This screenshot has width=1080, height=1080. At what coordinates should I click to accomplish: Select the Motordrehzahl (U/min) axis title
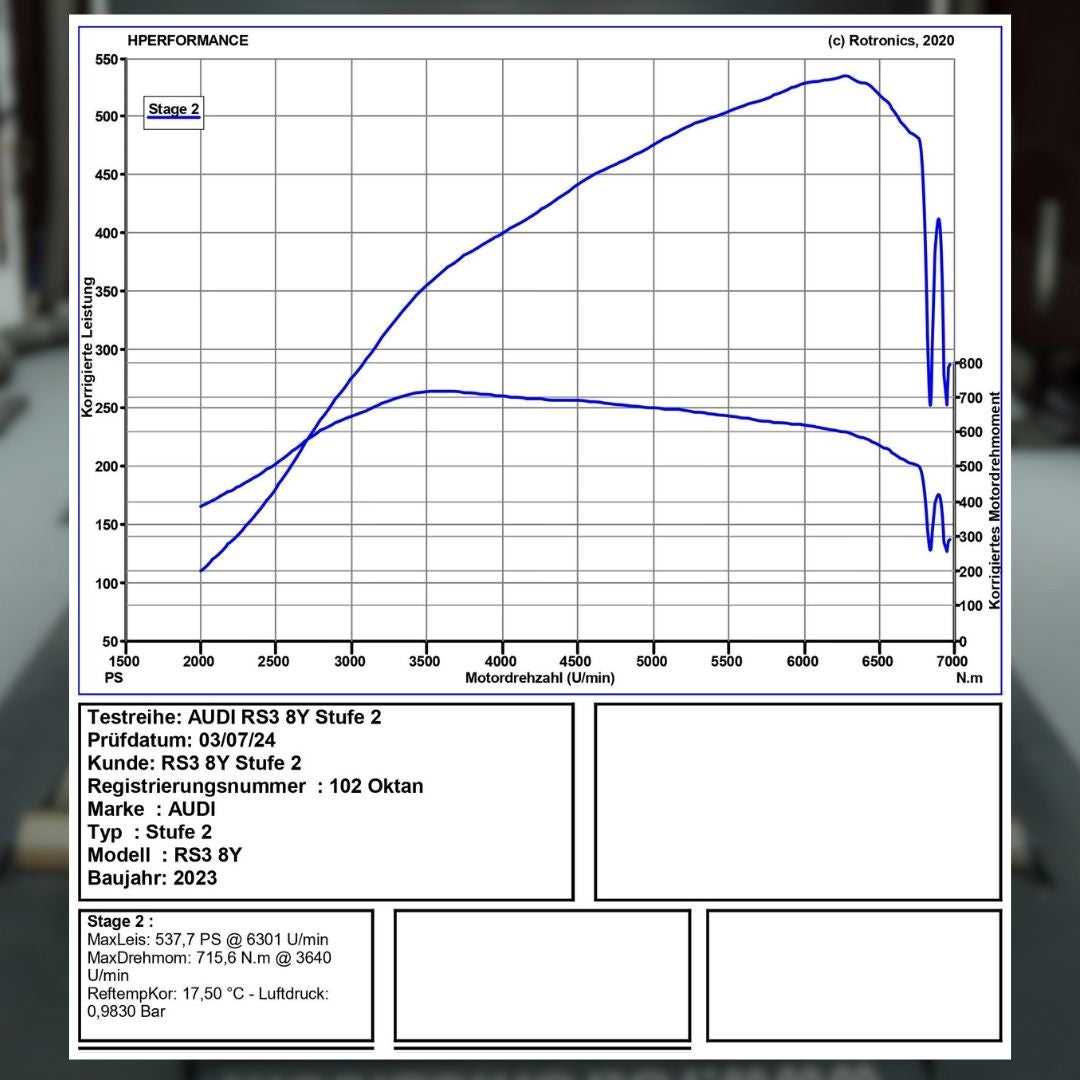pos(540,678)
